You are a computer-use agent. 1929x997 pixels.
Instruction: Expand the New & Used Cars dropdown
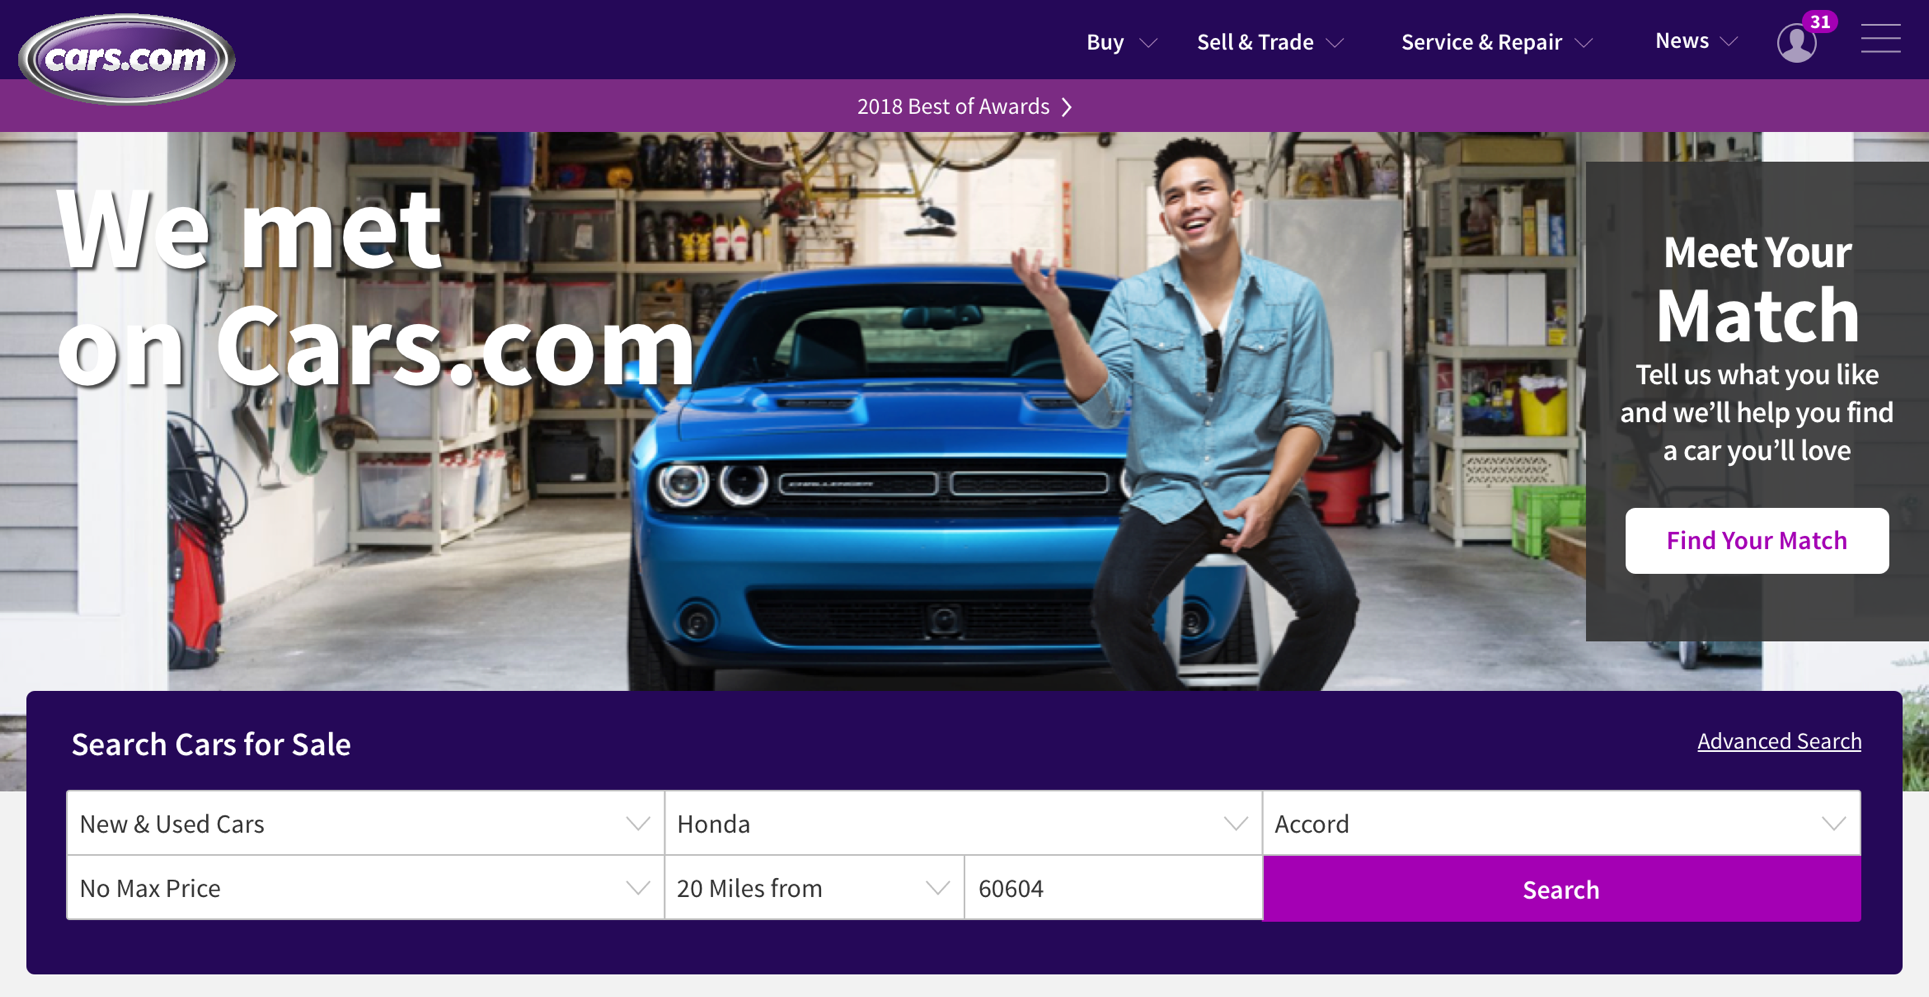pos(366,823)
